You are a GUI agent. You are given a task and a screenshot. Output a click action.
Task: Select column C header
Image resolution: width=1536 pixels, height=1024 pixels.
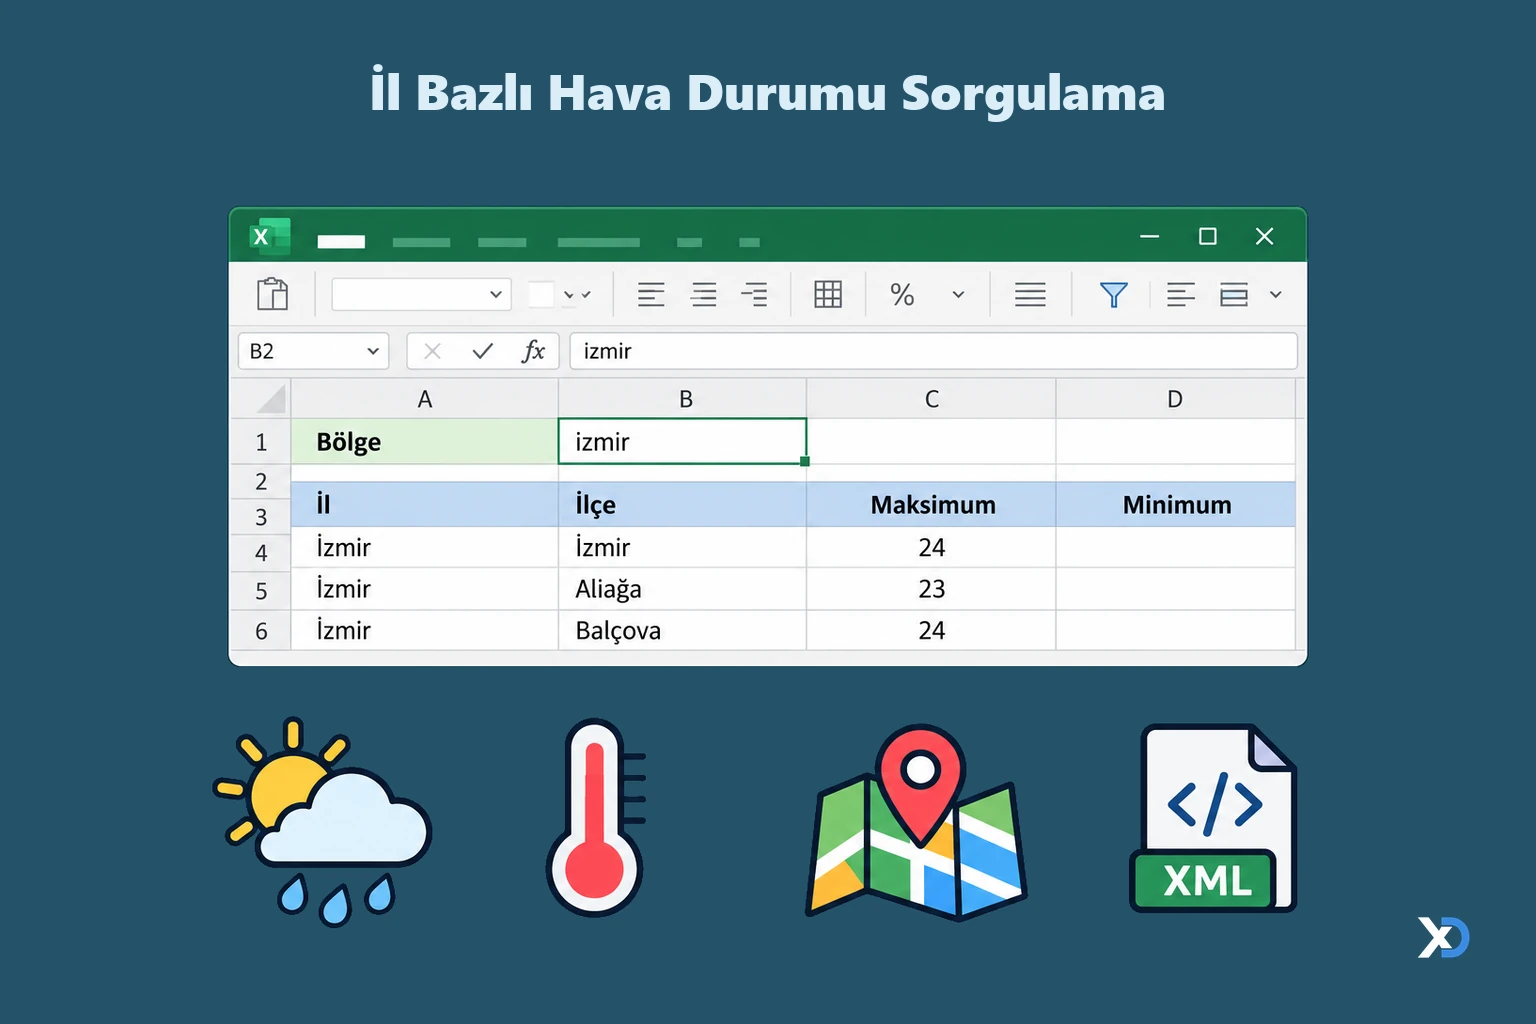[931, 399]
